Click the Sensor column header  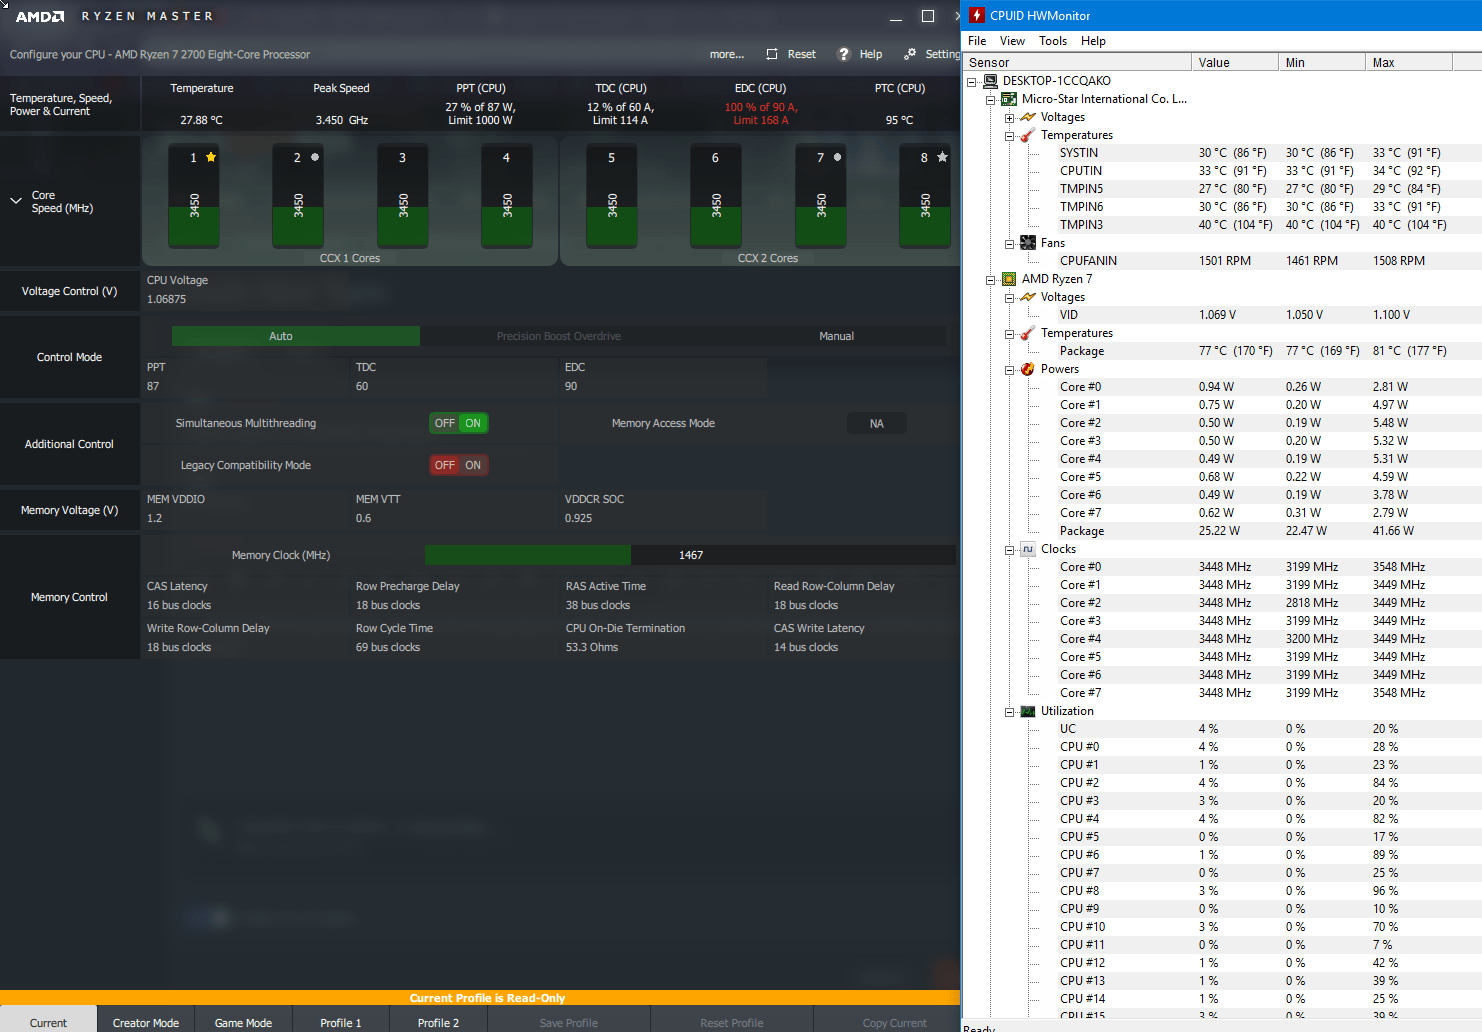[1077, 62]
